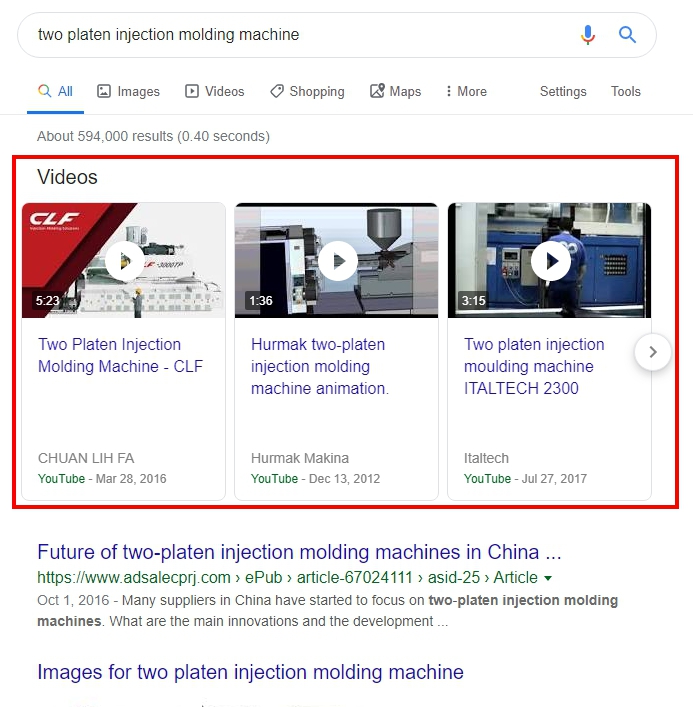Open the Images search tab
The image size is (693, 707).
129,92
